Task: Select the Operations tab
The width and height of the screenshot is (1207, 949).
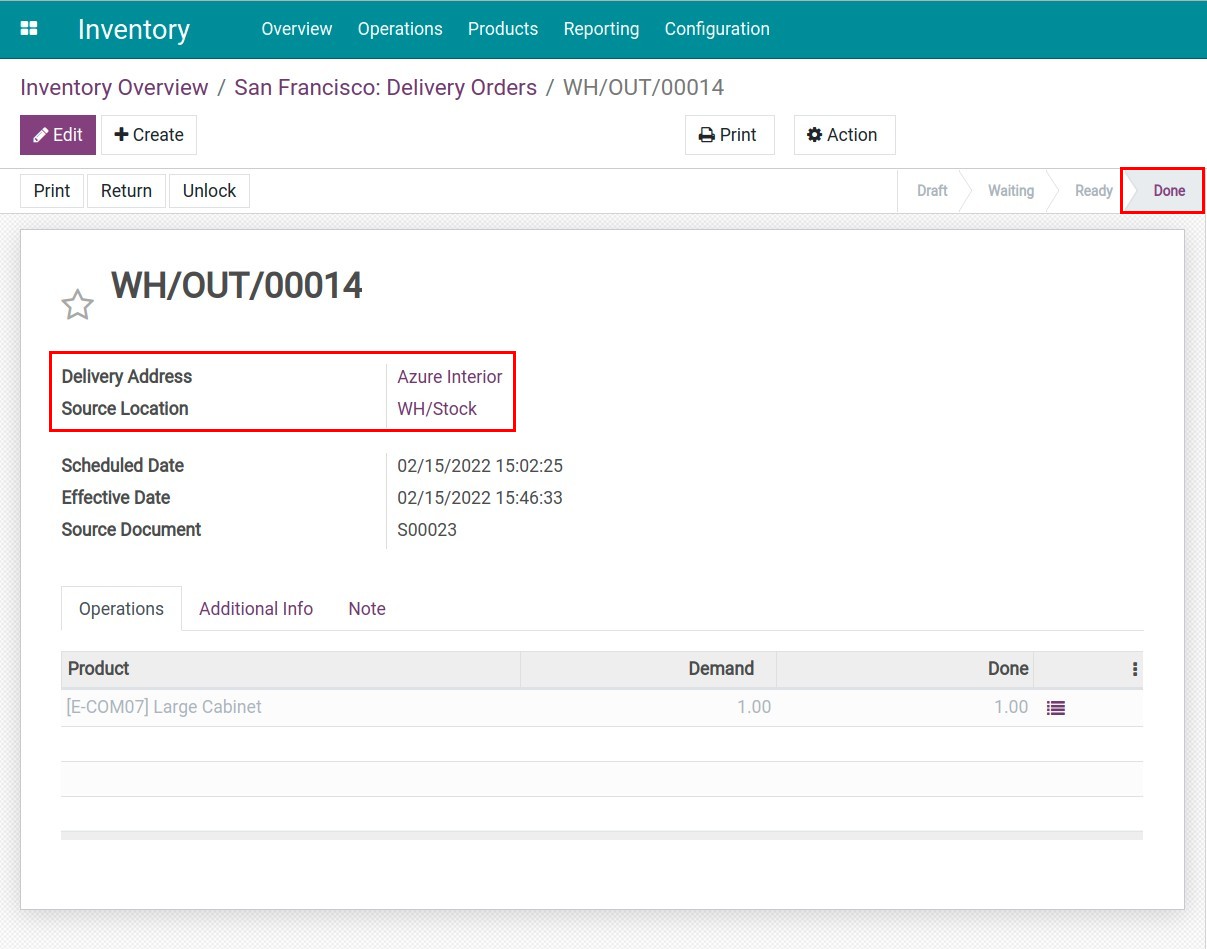Action: click(x=122, y=609)
